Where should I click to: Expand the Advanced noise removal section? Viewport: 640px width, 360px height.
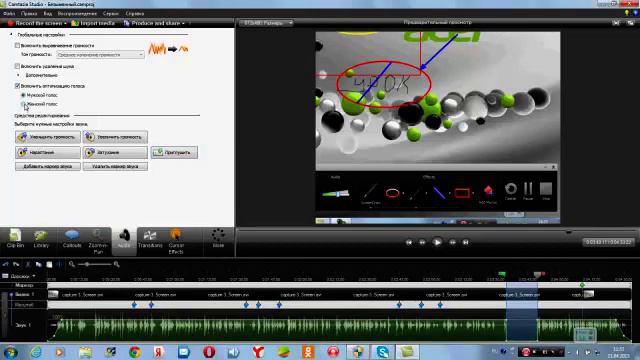coord(18,75)
